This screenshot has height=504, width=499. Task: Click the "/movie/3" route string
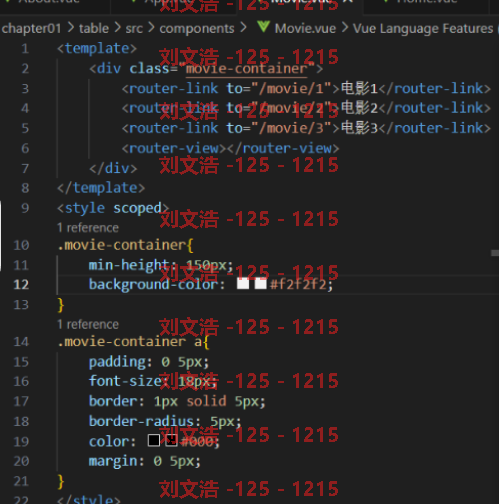[x=291, y=128]
